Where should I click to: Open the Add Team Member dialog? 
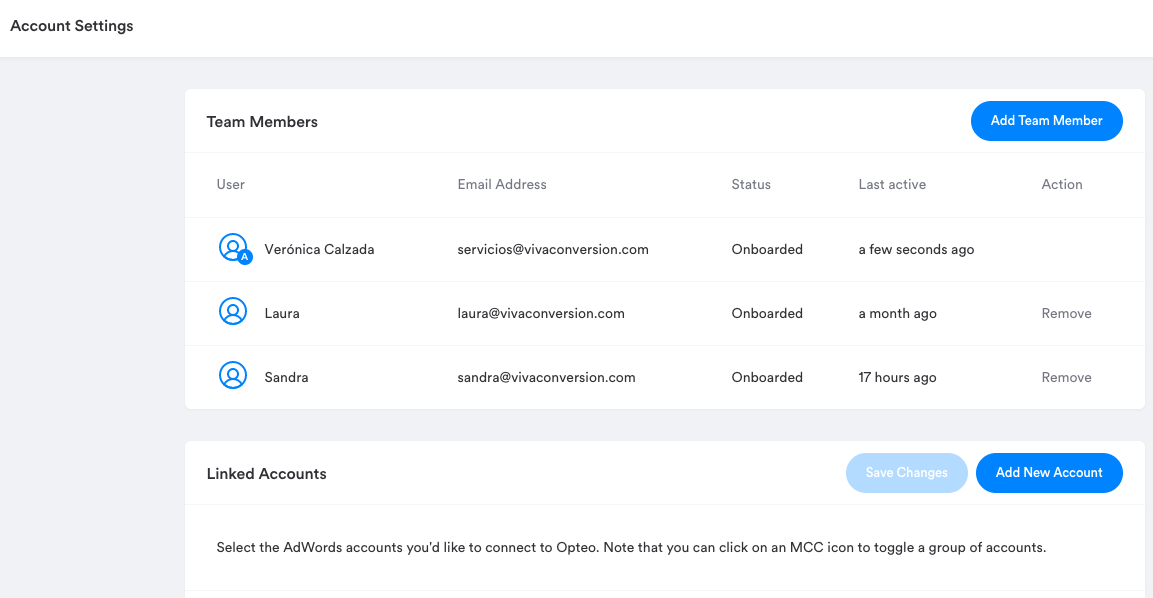pyautogui.click(x=1046, y=121)
